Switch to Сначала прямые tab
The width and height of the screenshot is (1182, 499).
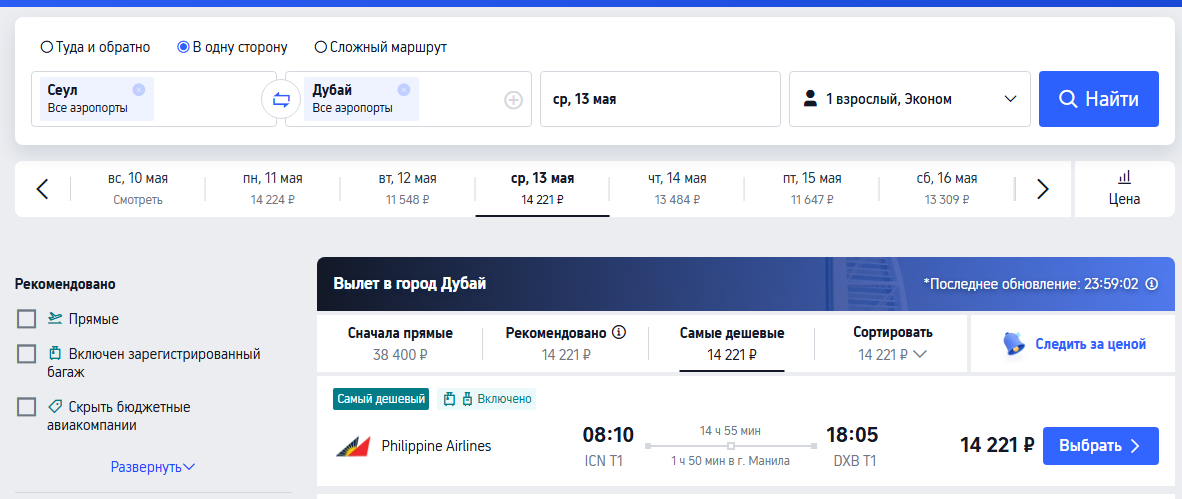point(400,344)
